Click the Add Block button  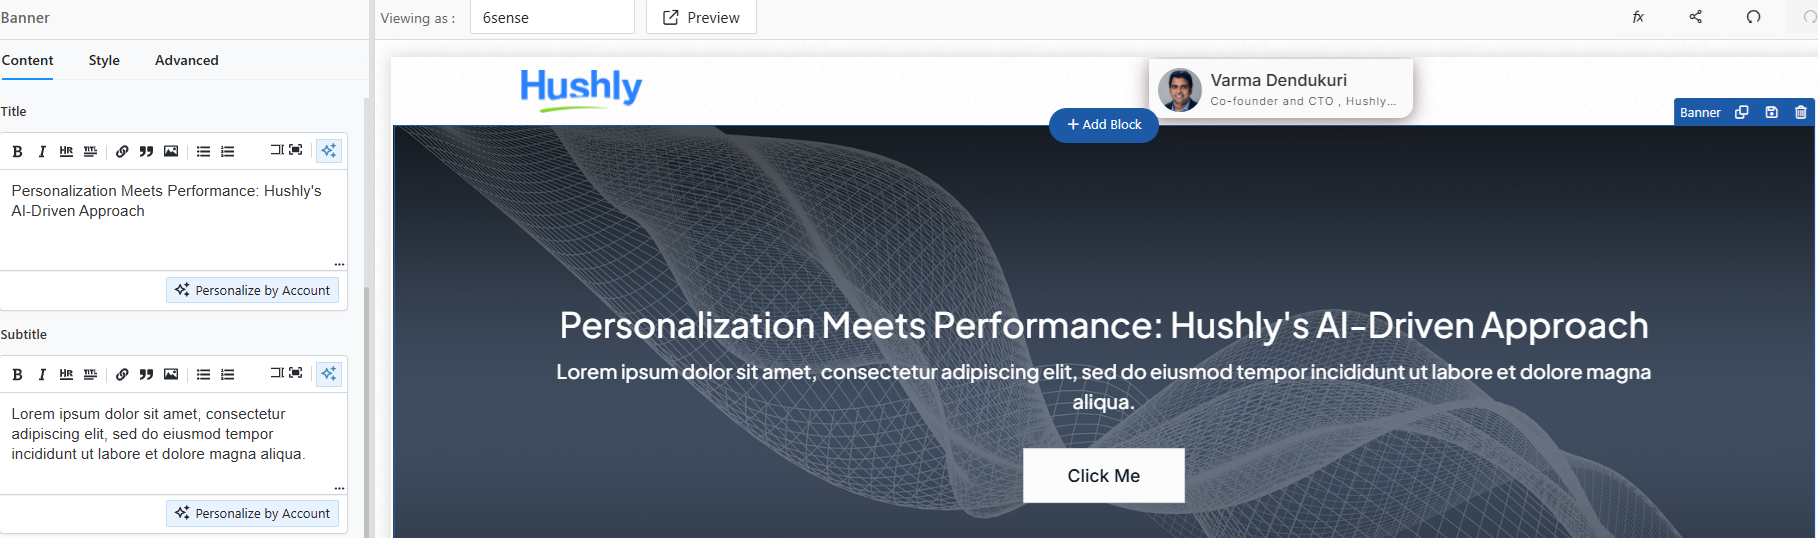tap(1104, 125)
